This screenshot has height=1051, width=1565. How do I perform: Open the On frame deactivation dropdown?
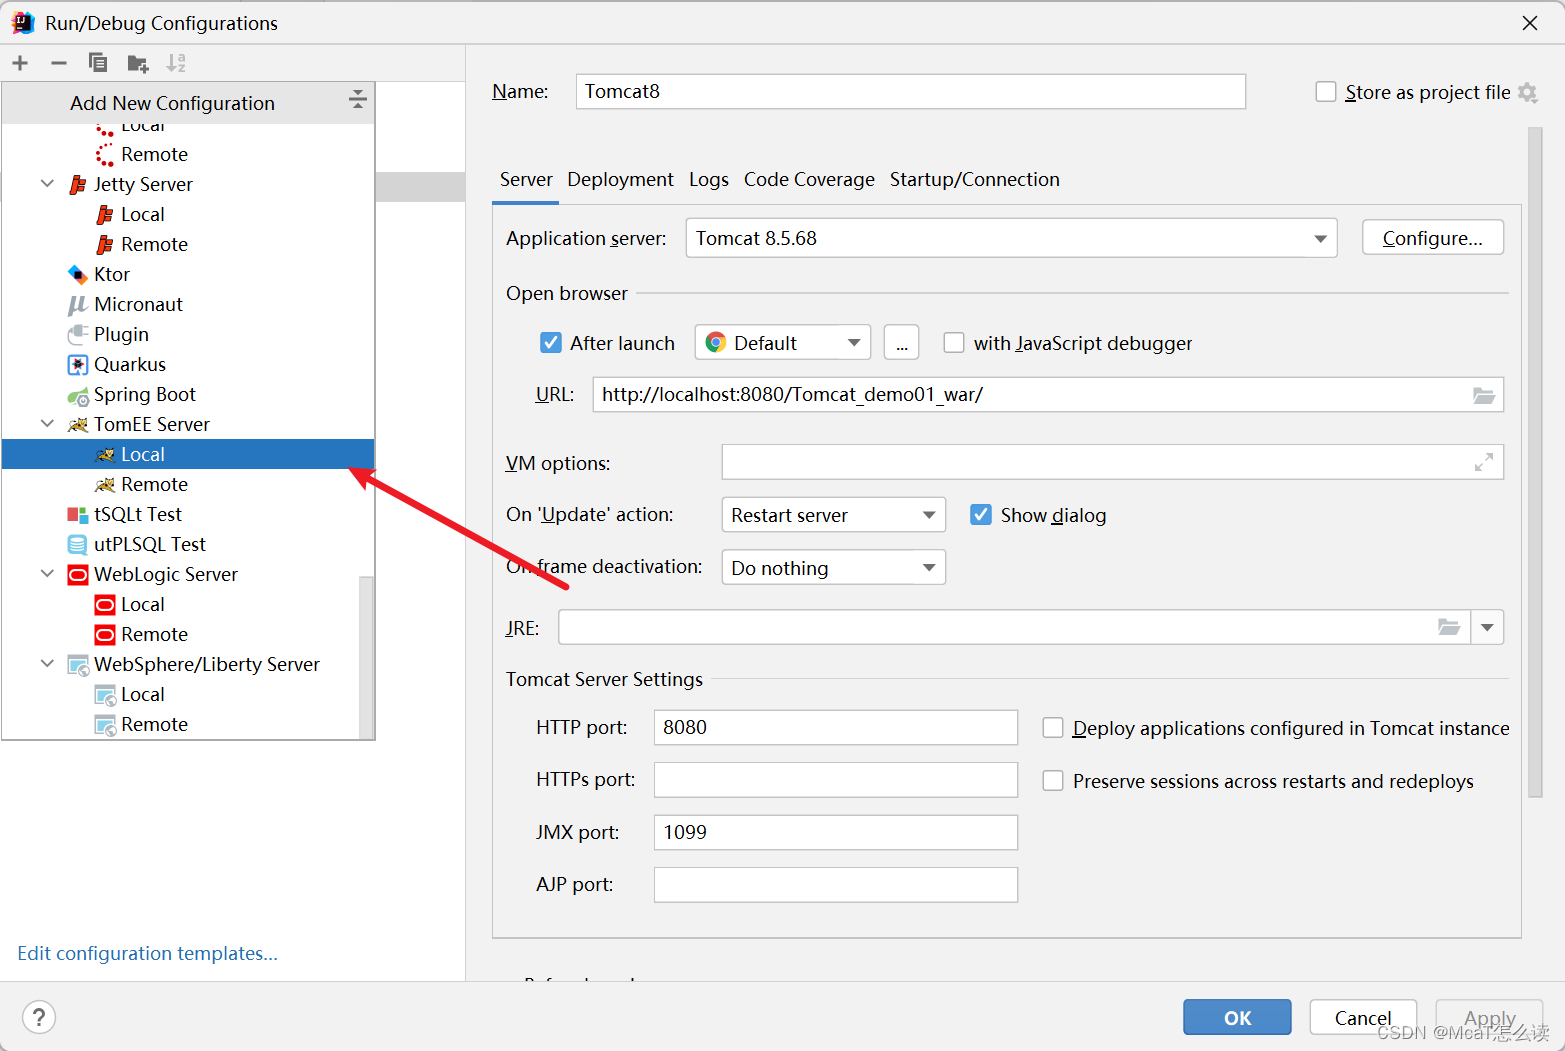coord(833,568)
